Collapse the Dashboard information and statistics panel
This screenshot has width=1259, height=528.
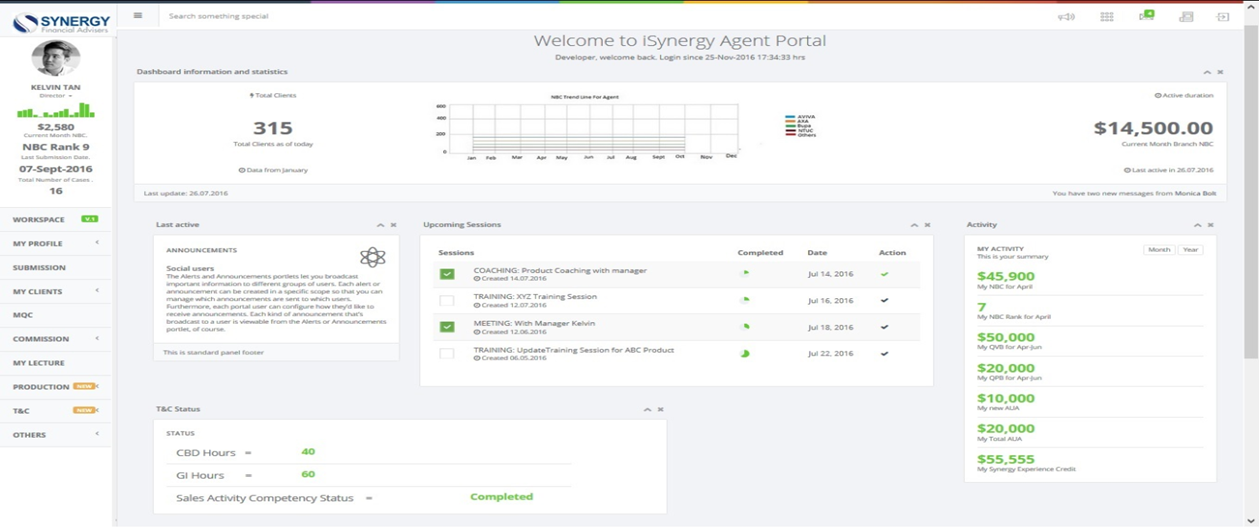1207,73
